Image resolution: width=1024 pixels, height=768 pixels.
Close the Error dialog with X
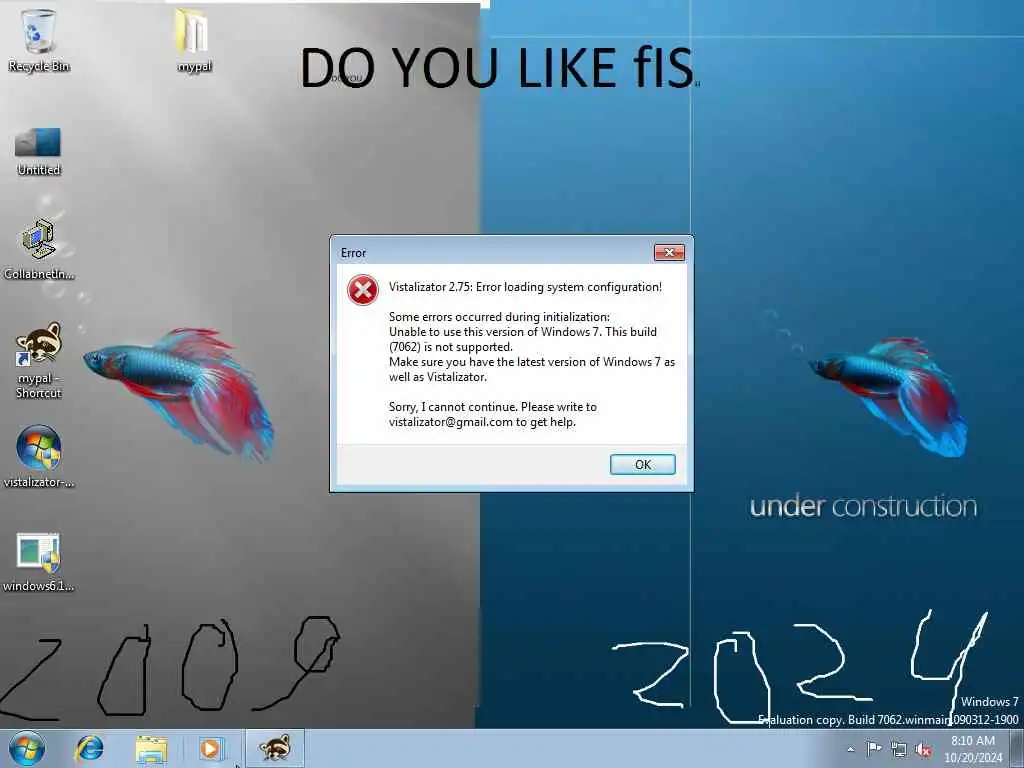click(x=669, y=253)
